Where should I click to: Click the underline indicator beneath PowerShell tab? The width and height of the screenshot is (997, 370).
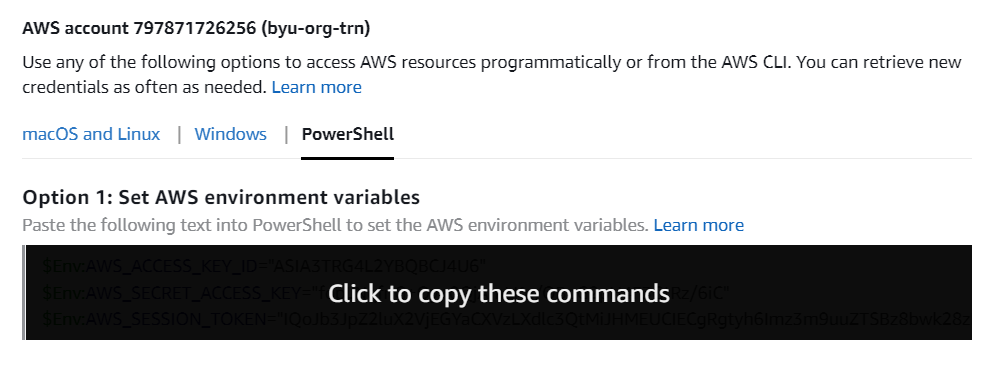pos(348,158)
